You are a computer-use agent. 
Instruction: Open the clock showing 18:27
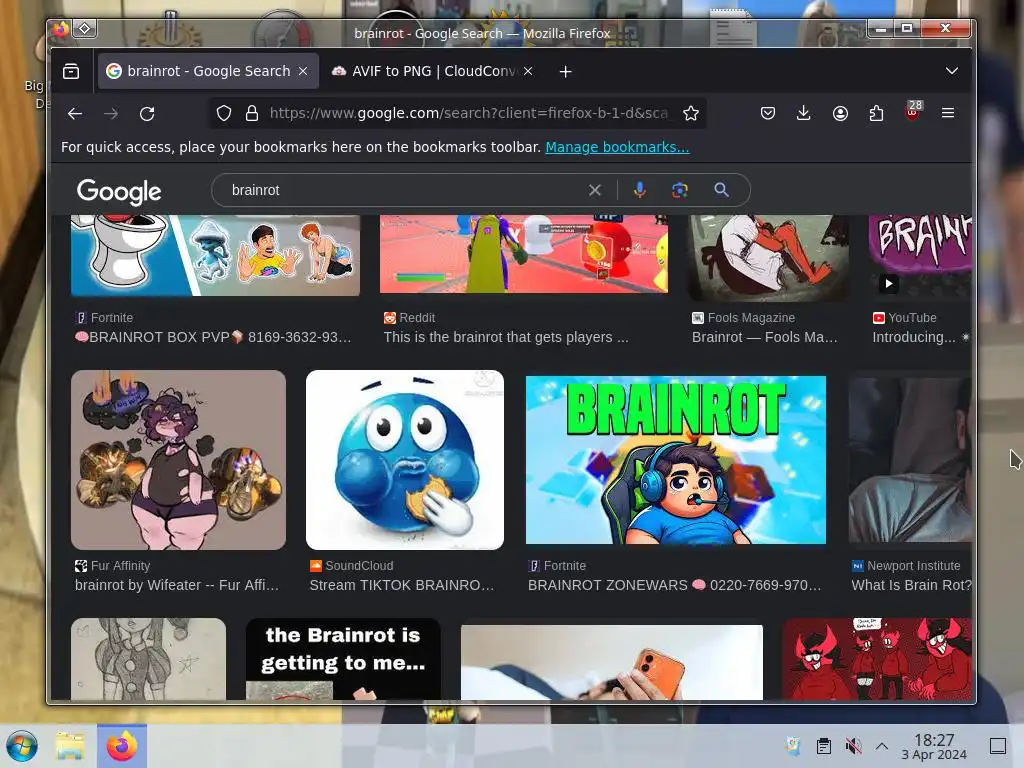[934, 746]
